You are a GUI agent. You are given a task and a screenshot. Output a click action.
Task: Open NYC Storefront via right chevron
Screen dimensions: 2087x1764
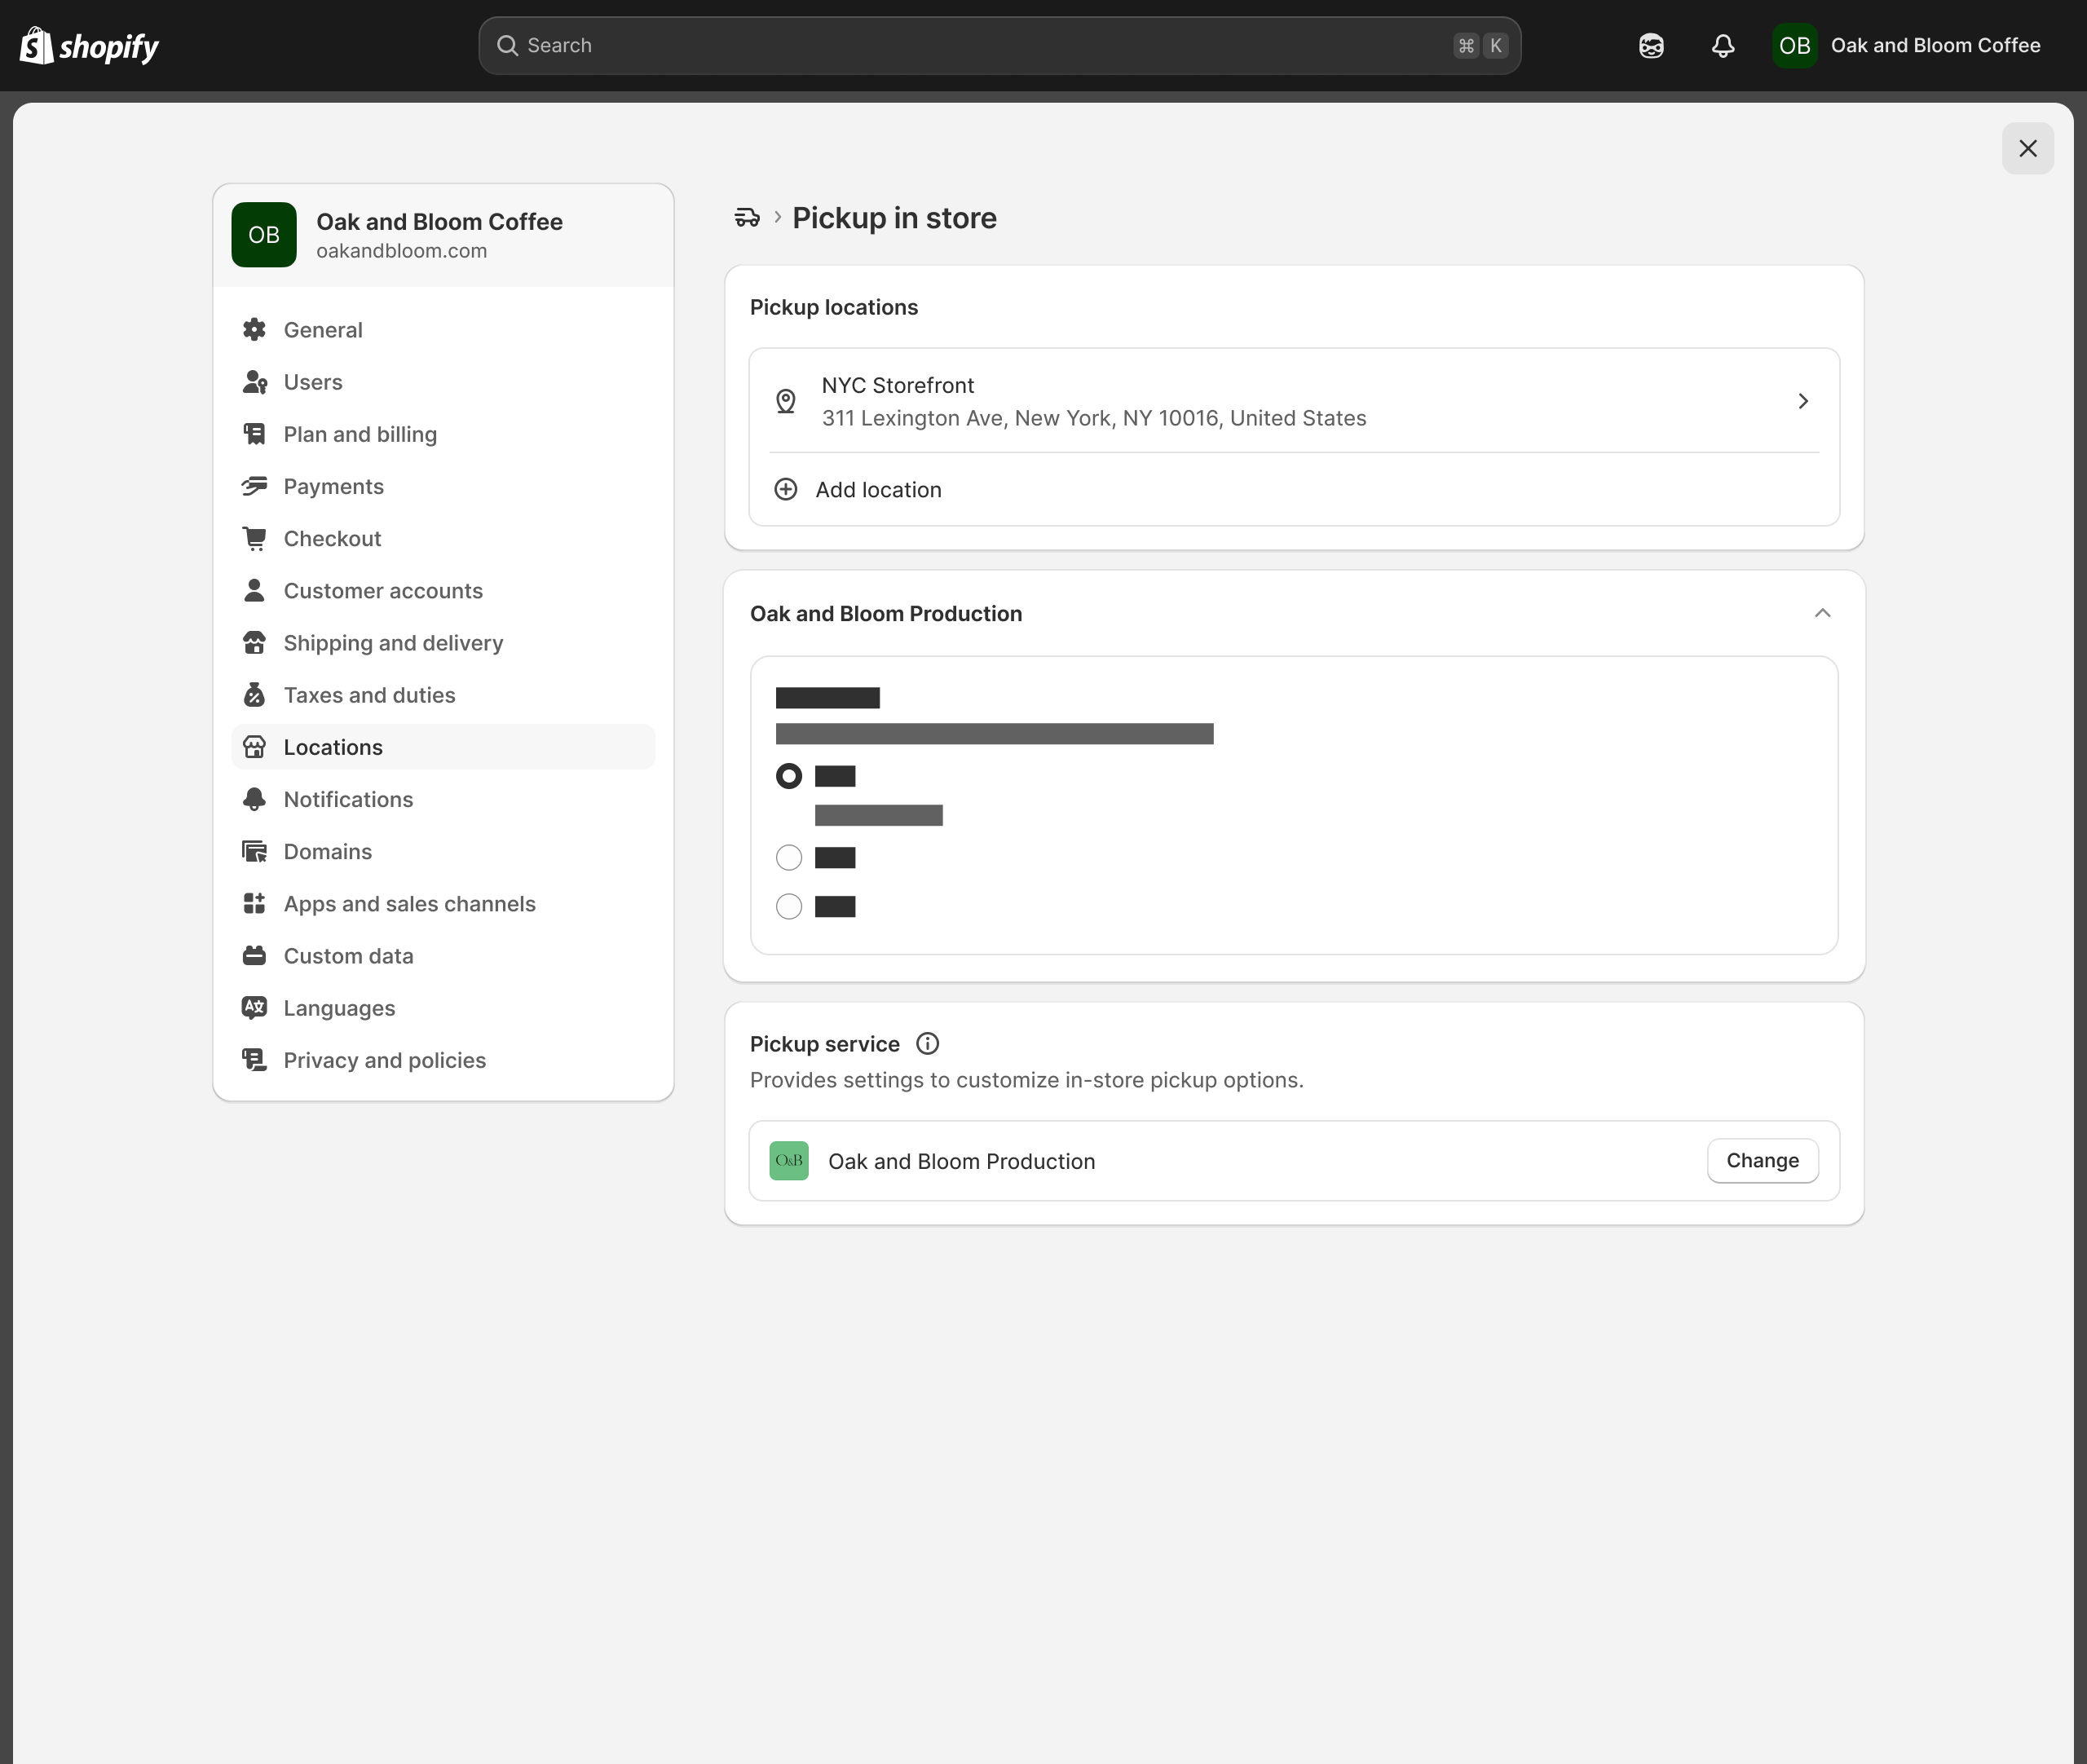[1803, 401]
